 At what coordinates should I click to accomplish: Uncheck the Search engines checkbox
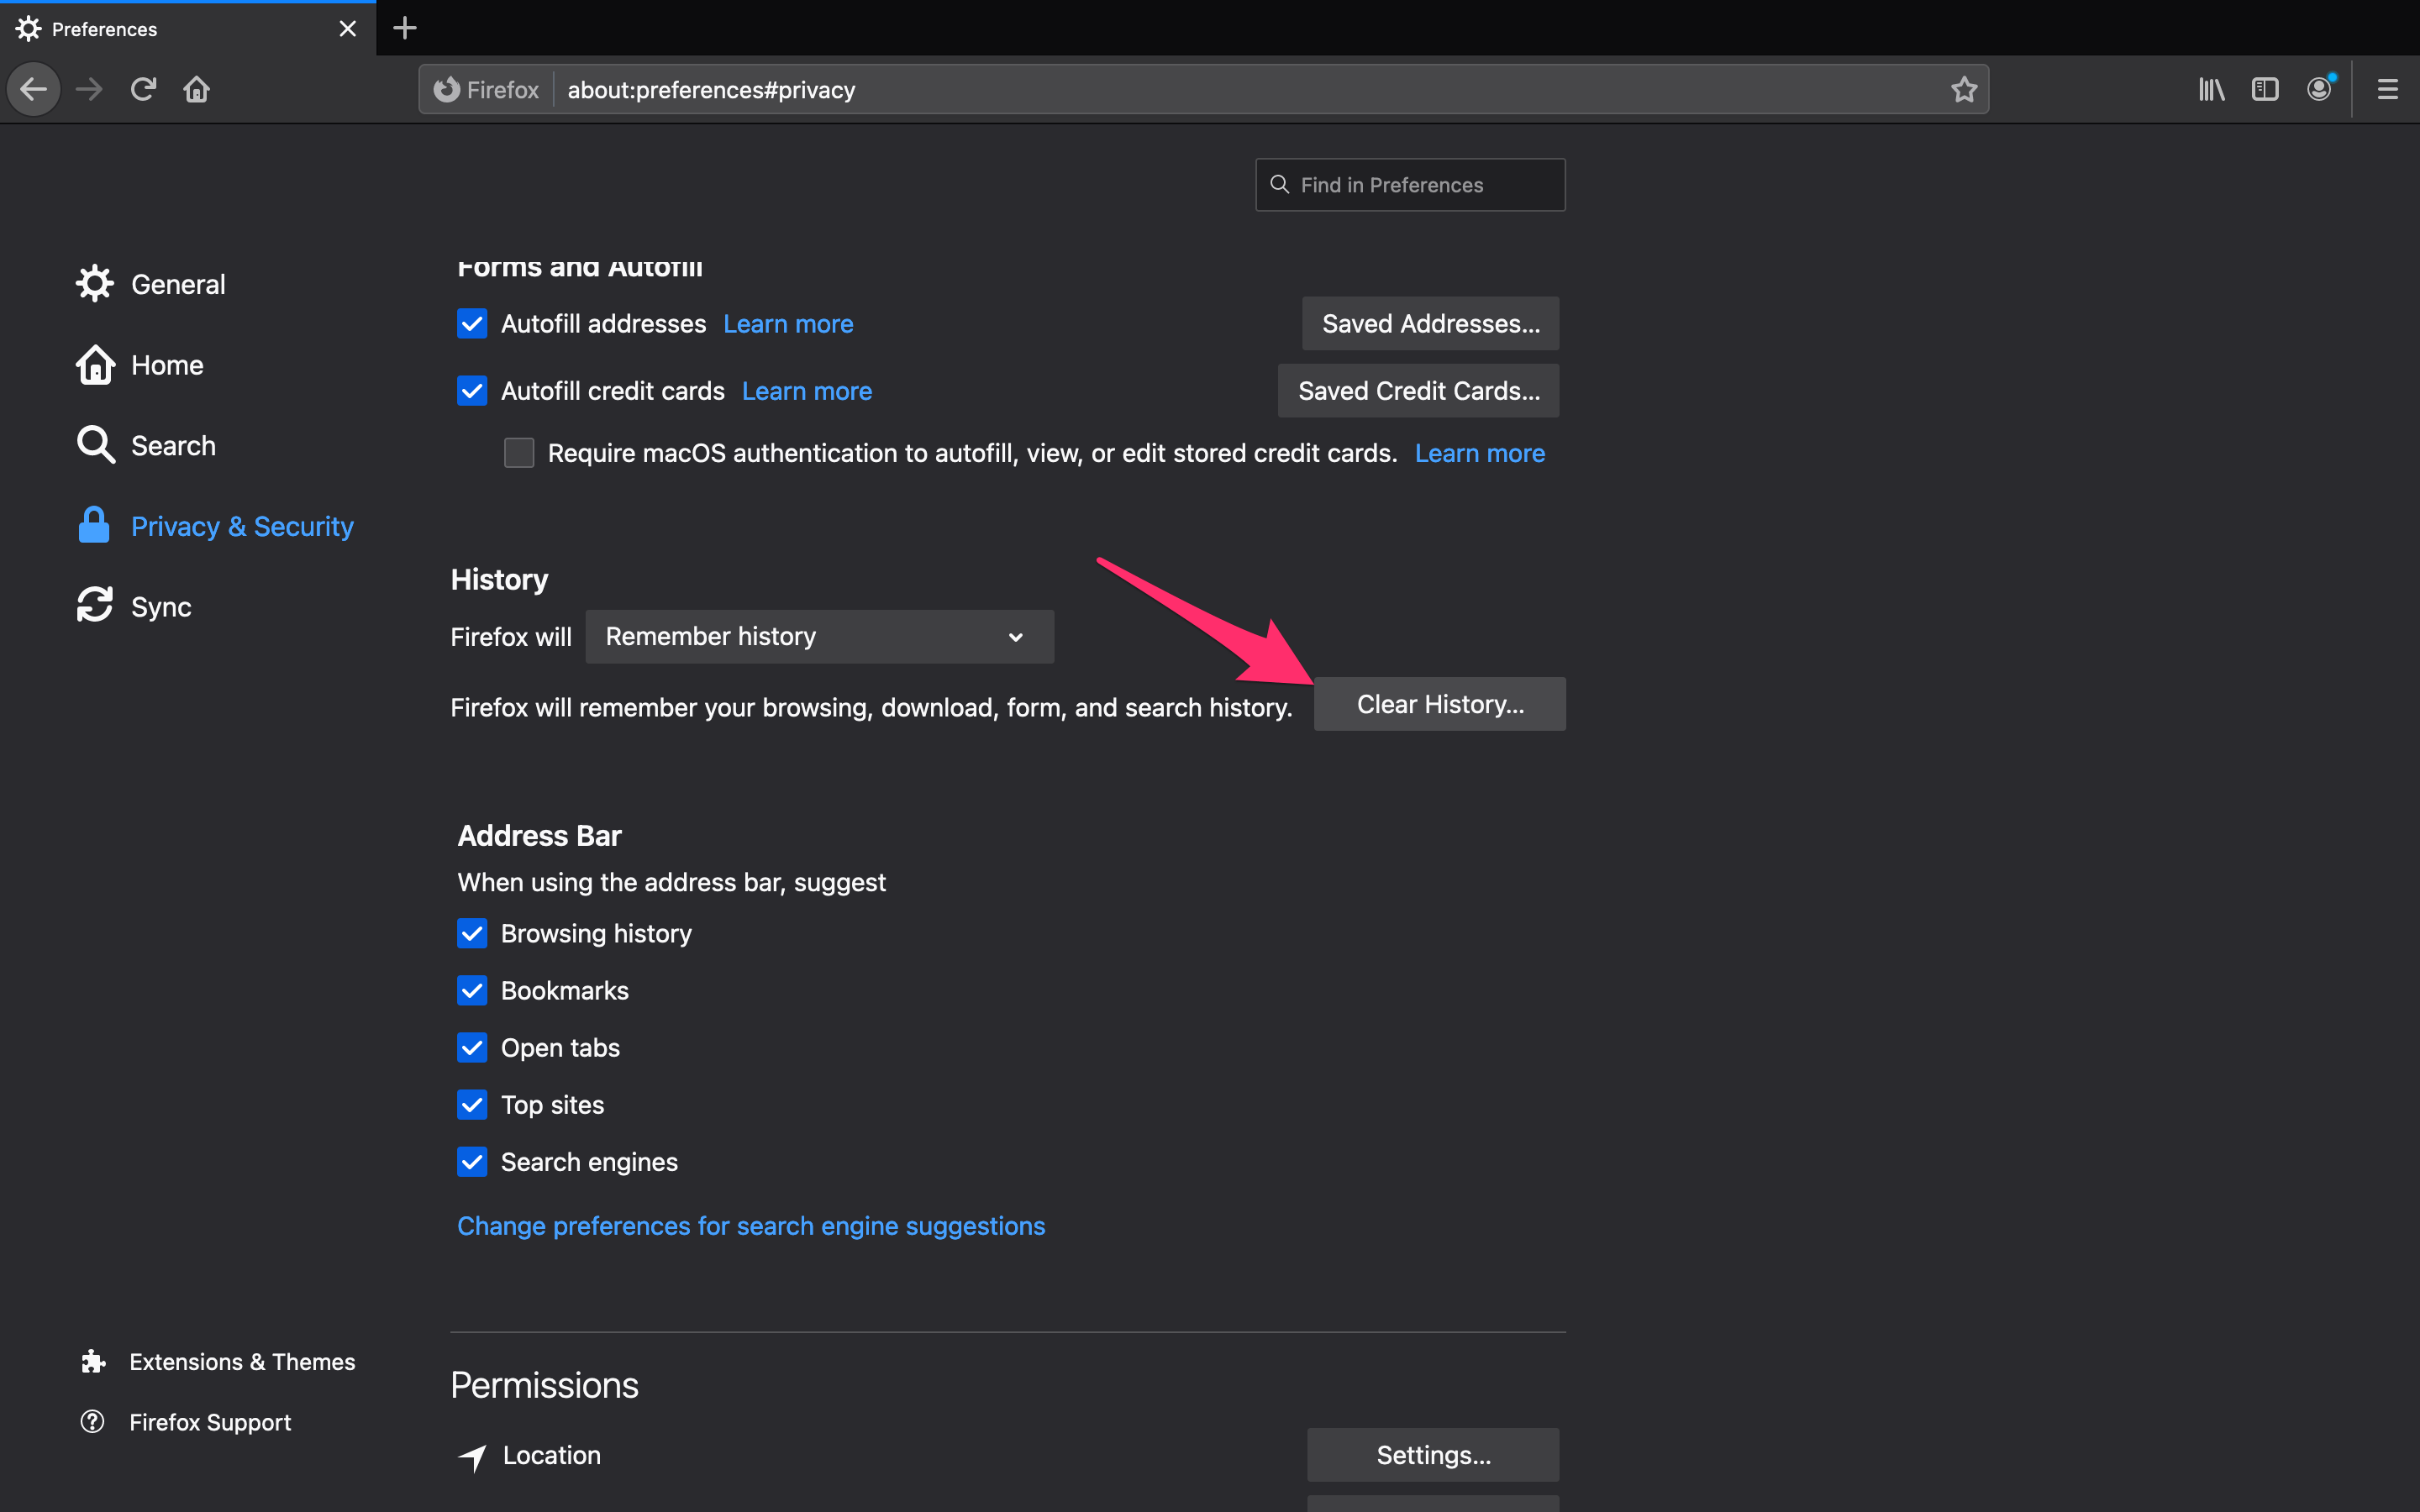[472, 1162]
